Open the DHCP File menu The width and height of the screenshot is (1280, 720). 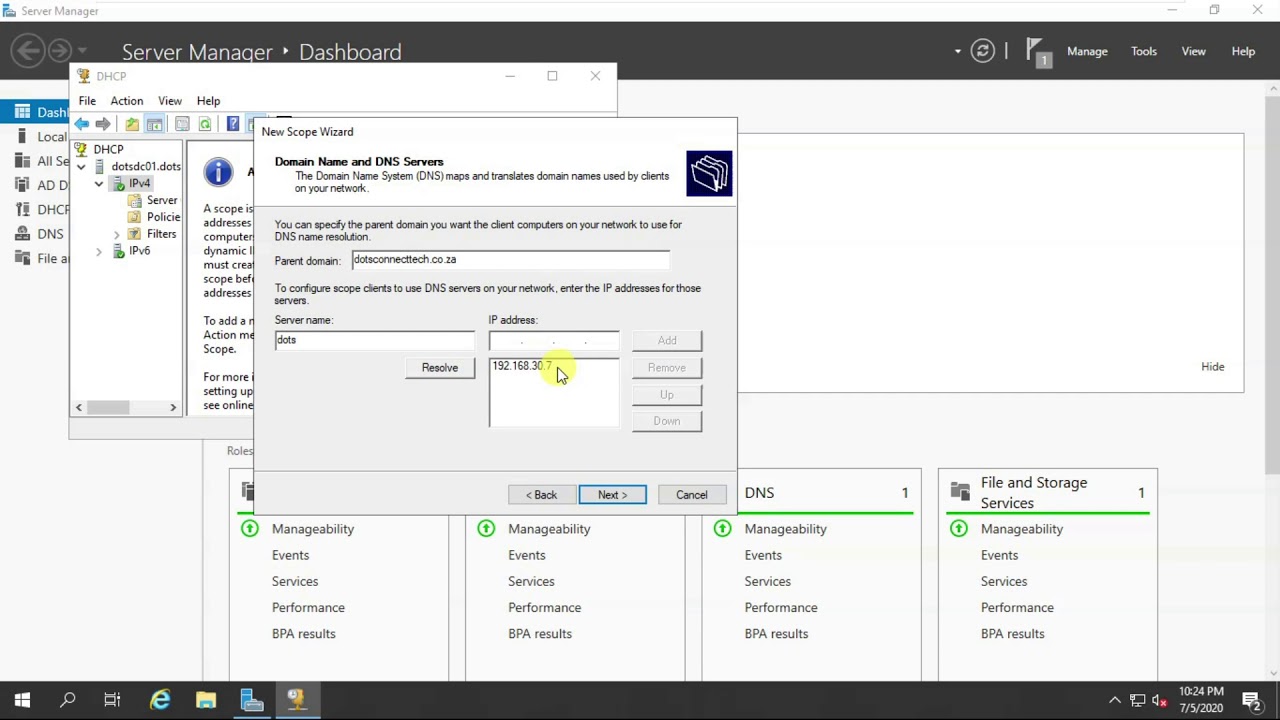[87, 101]
